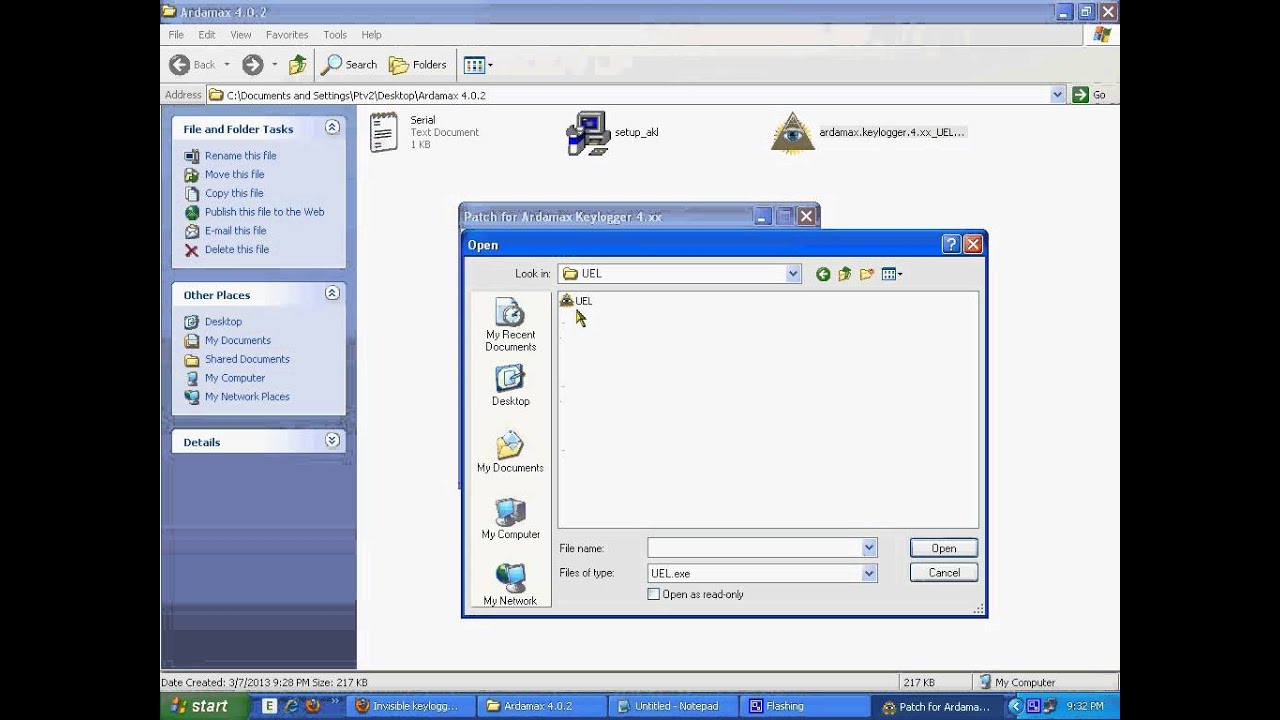1280x720 pixels.
Task: Open My Recent Documents place
Action: click(510, 325)
